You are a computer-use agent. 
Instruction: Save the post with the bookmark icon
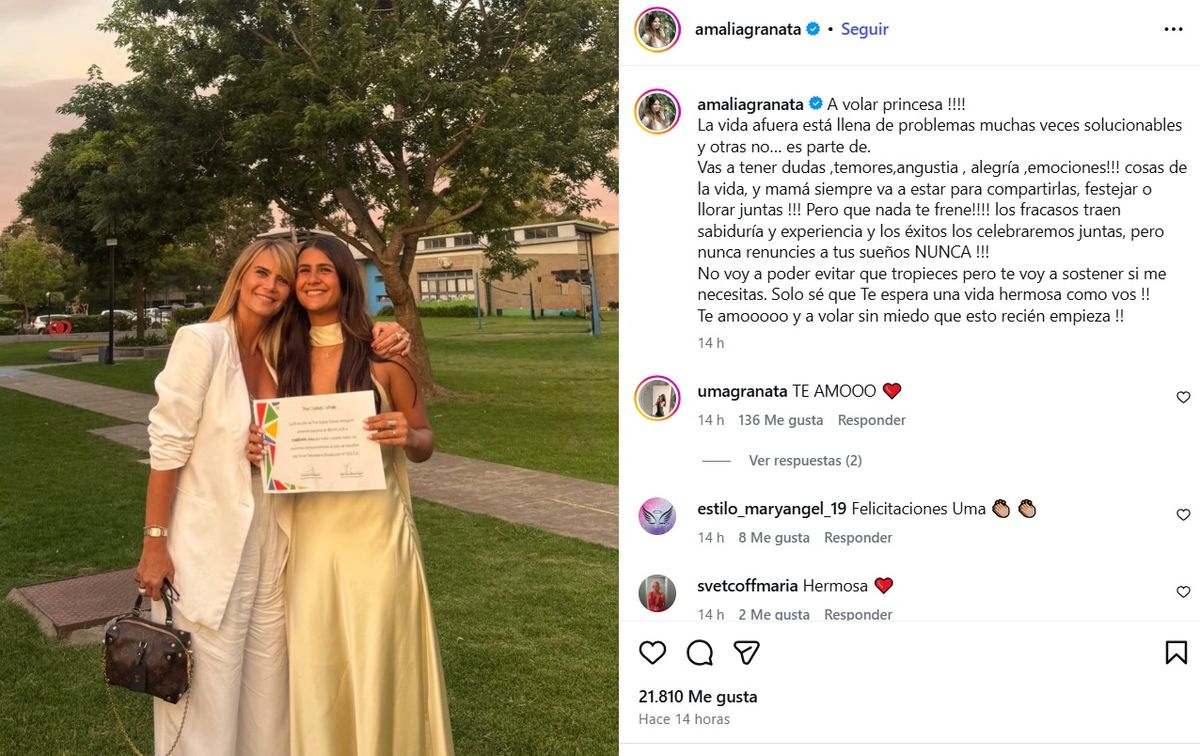click(1176, 653)
